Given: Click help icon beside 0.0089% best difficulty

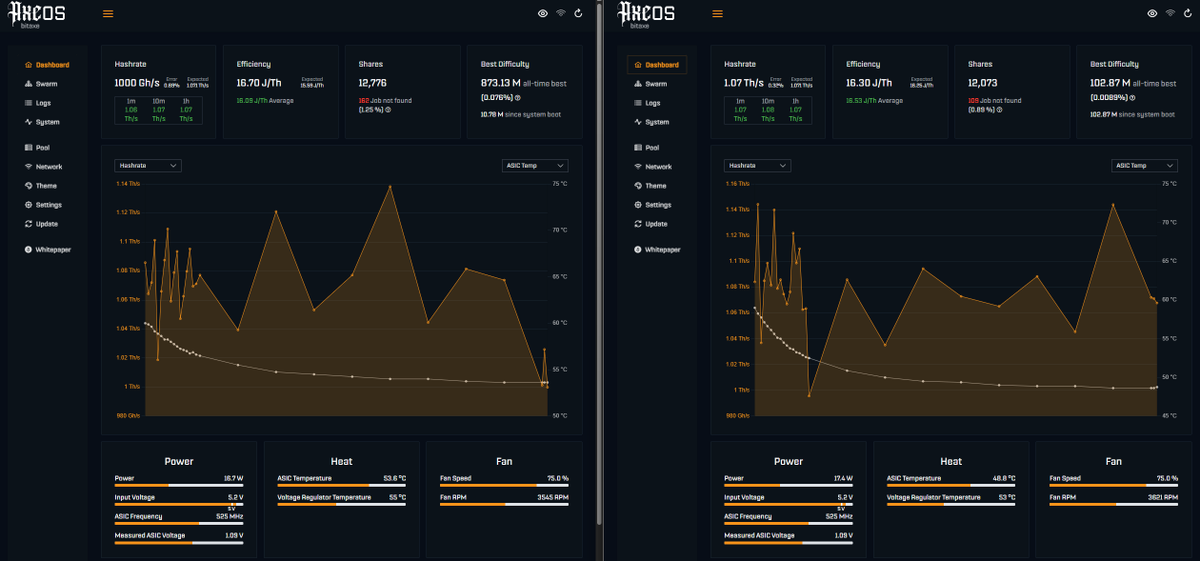Looking at the screenshot, I should (1130, 98).
